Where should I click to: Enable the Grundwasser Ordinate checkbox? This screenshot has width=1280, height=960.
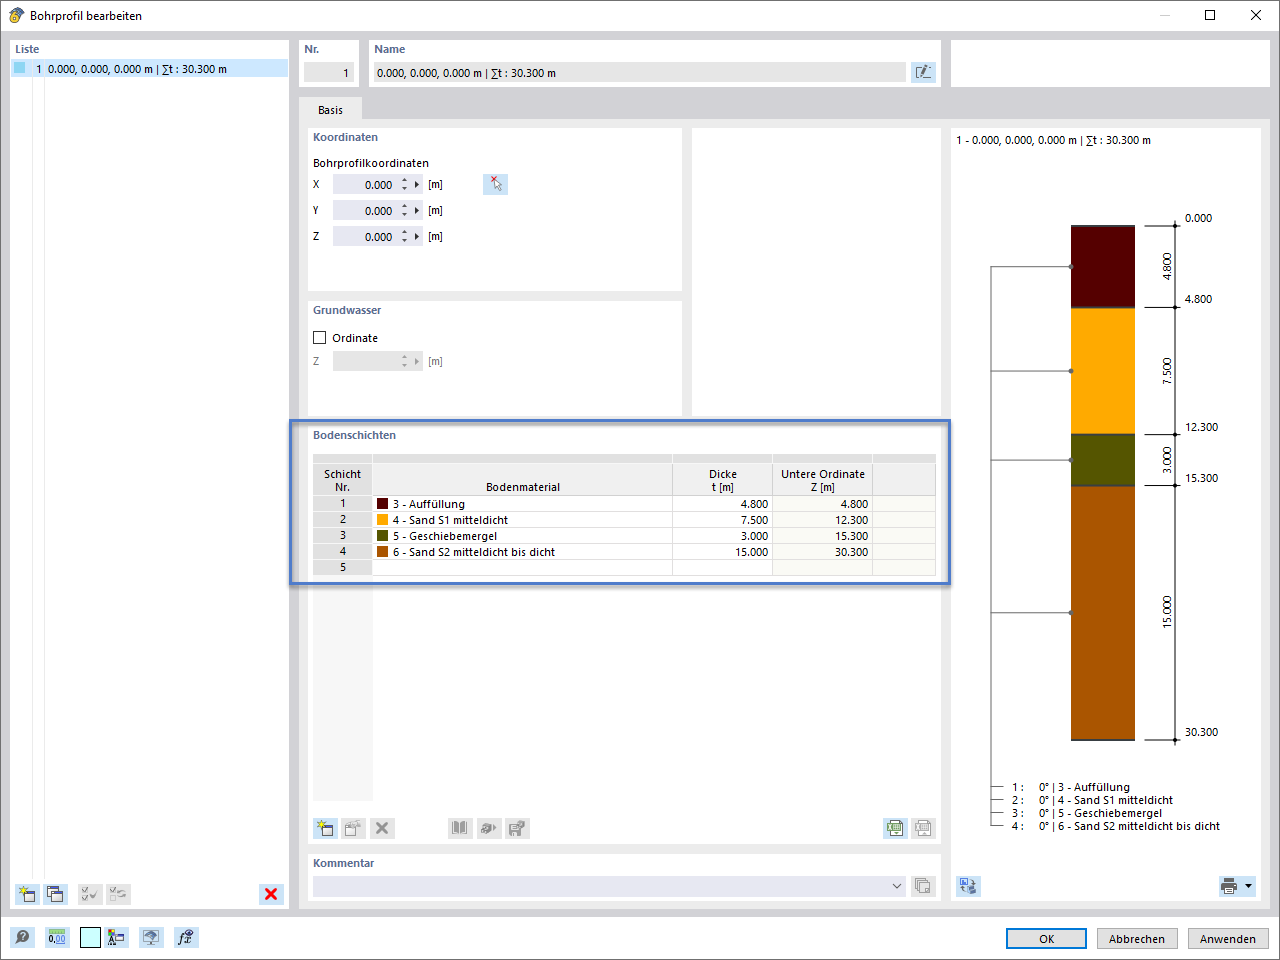(320, 338)
